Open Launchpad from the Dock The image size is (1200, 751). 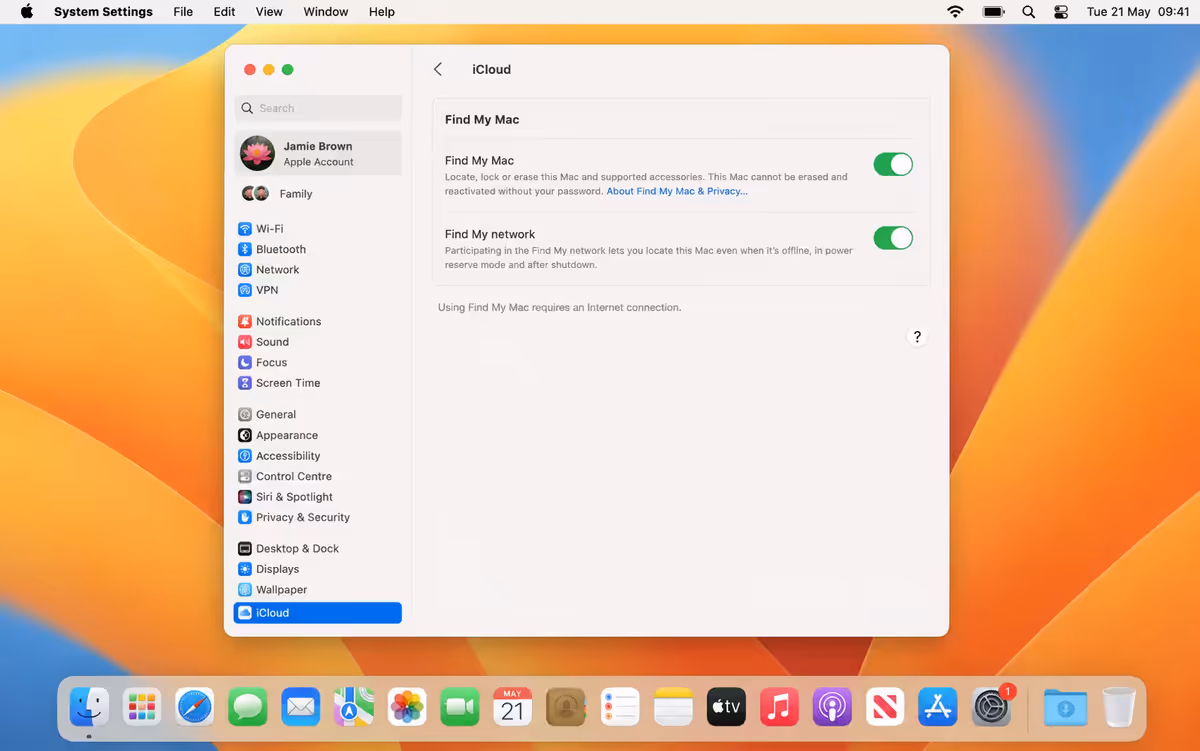coord(142,707)
